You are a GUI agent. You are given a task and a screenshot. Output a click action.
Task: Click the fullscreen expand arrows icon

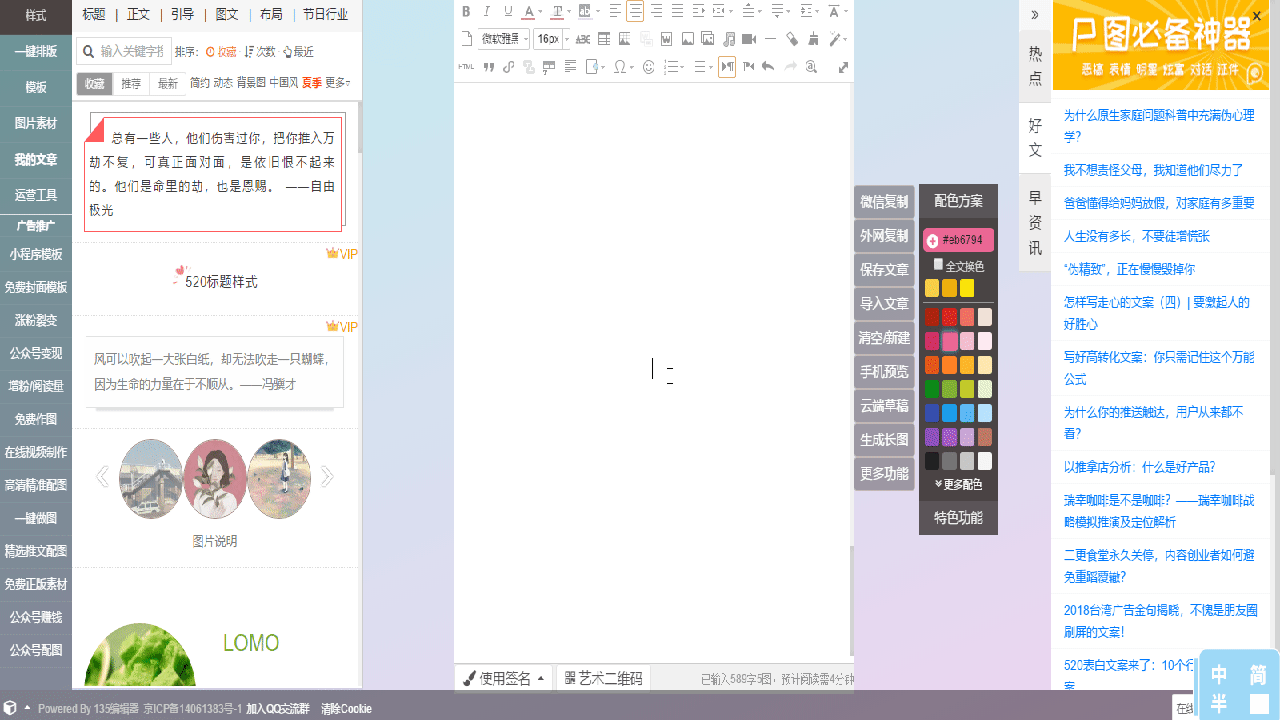click(x=843, y=67)
